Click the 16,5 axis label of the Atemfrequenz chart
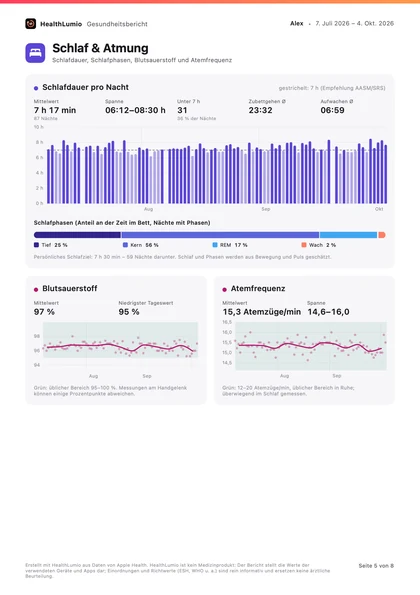The width and height of the screenshot is (420, 595). (227, 322)
